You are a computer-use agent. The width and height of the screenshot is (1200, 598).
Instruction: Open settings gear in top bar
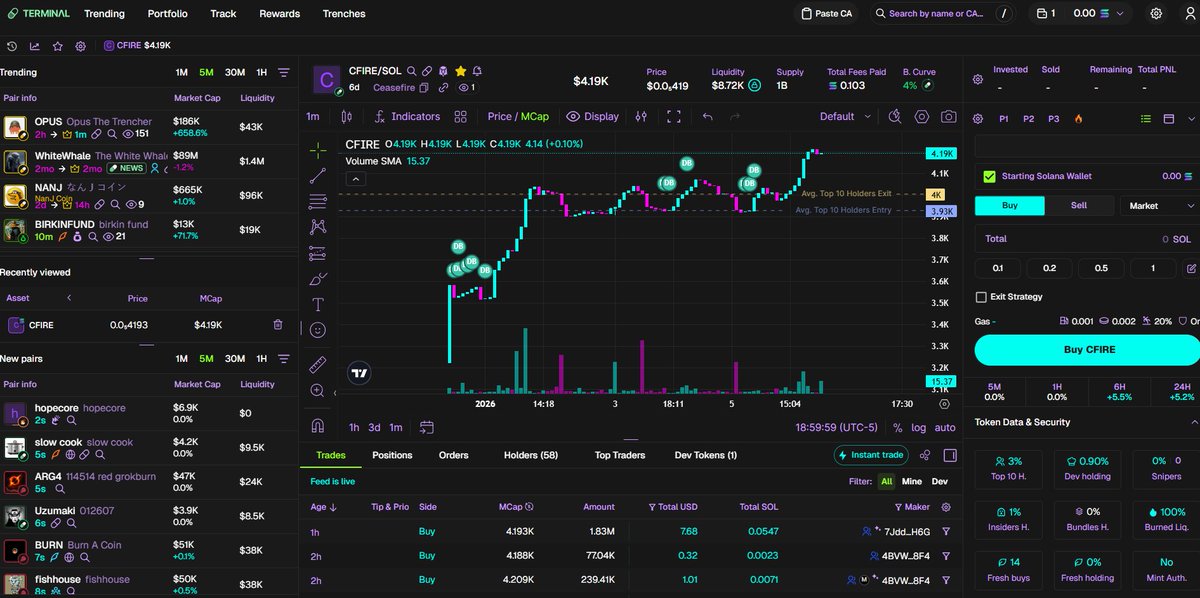1156,14
